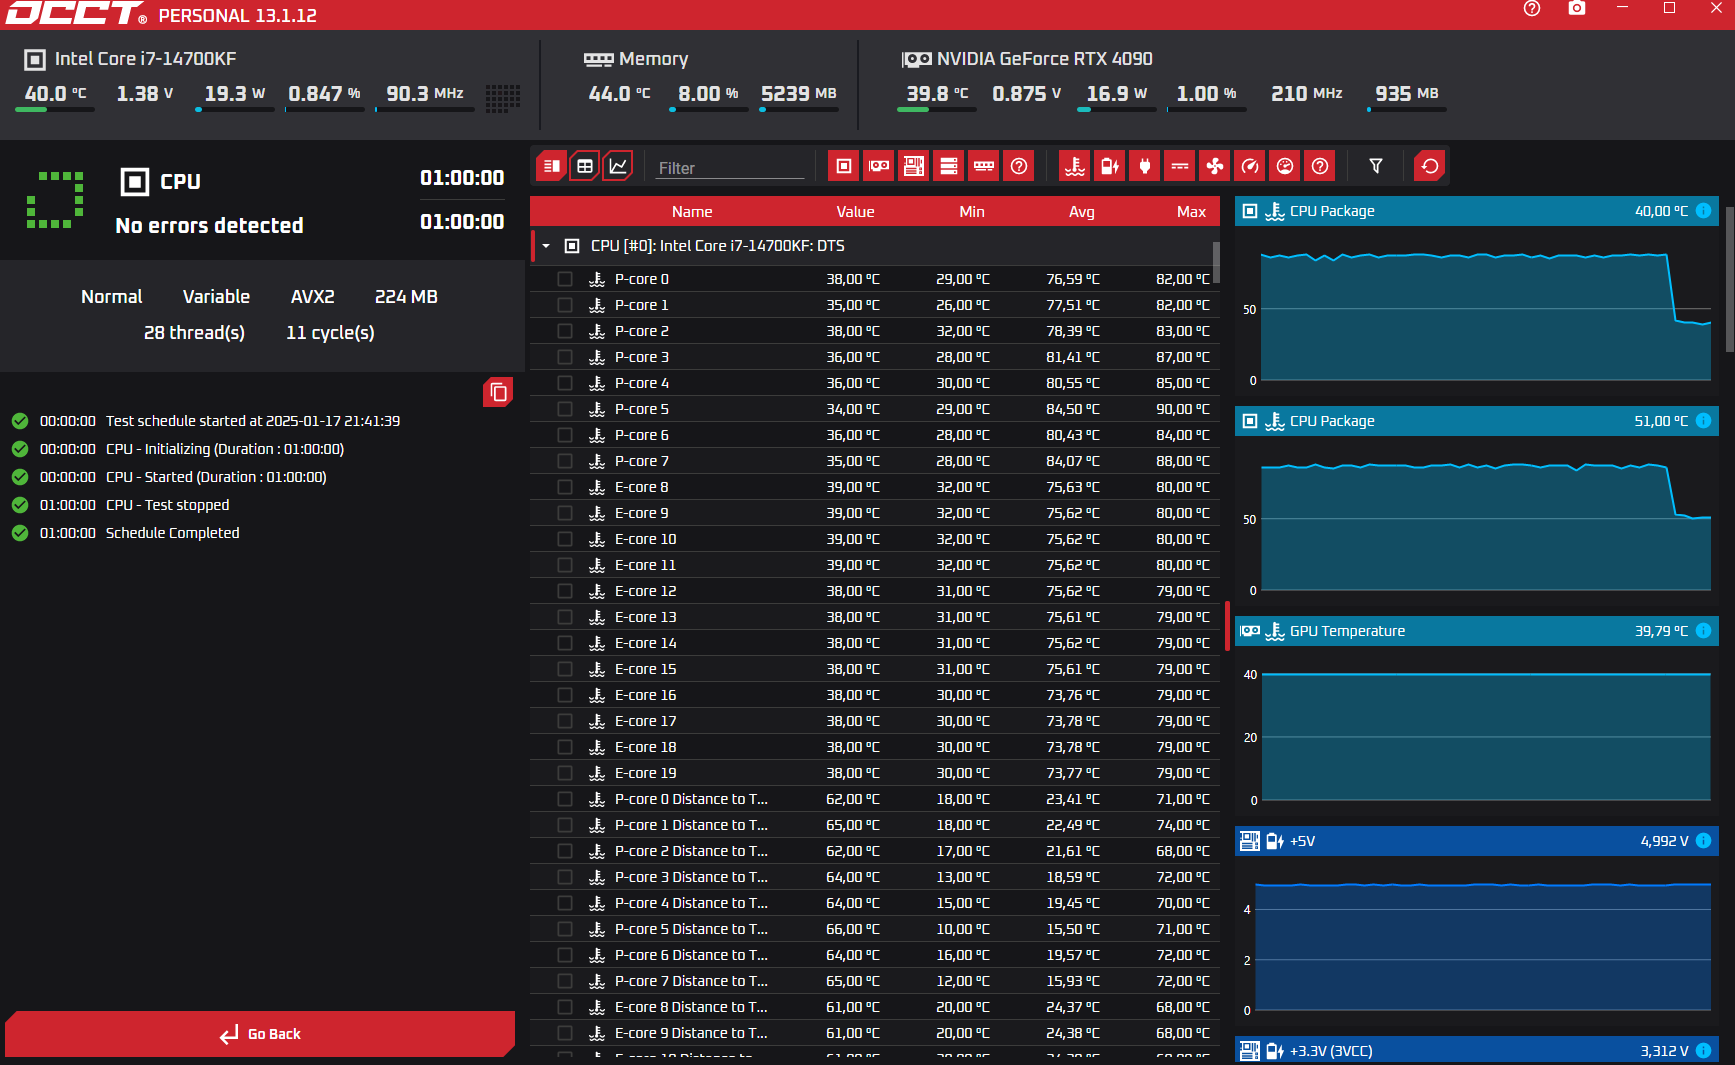Open info for +3.3V (3VCC) graph
Image resolution: width=1735 pixels, height=1065 pixels.
[x=1704, y=1051]
